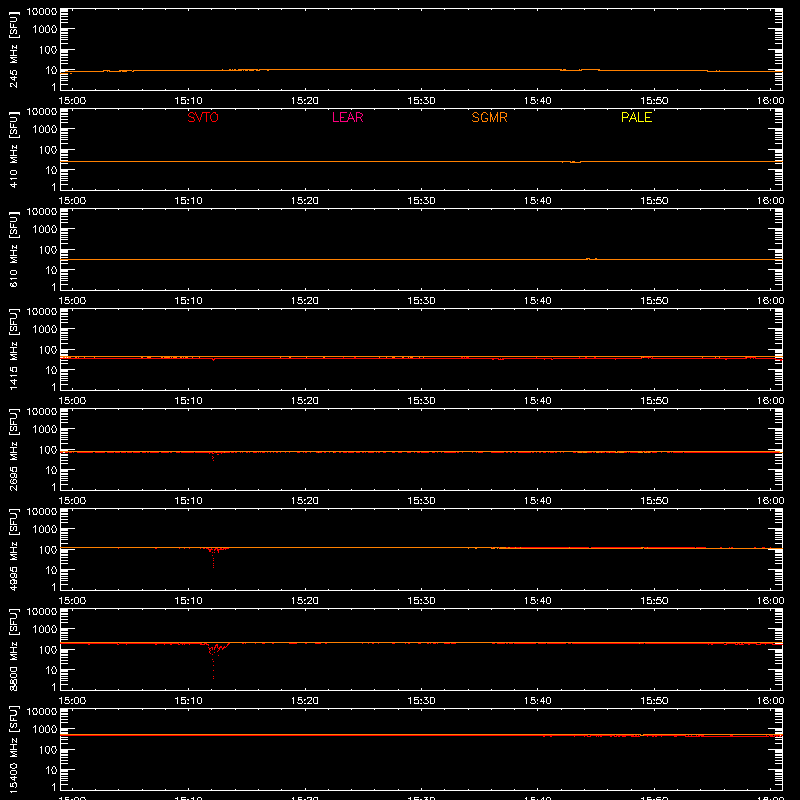Click the 15:10 time label under 410 MHz plot
800x800 pixels.
point(189,201)
